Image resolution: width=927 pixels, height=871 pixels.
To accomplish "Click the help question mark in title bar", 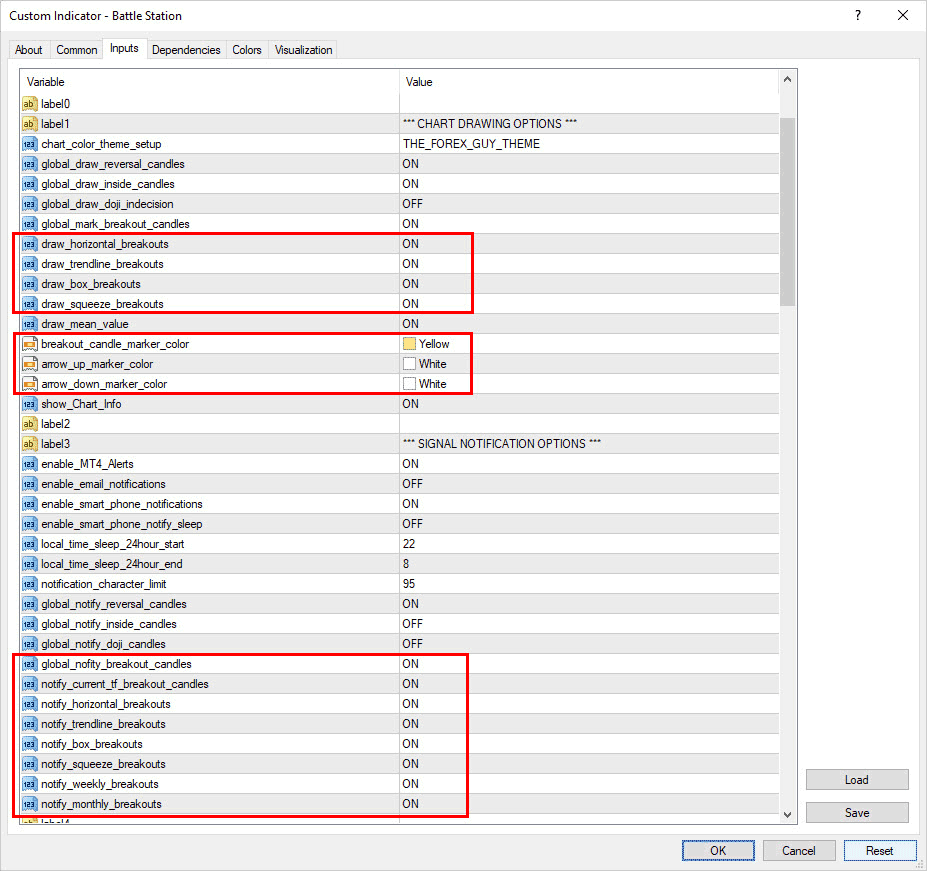I will (x=858, y=16).
